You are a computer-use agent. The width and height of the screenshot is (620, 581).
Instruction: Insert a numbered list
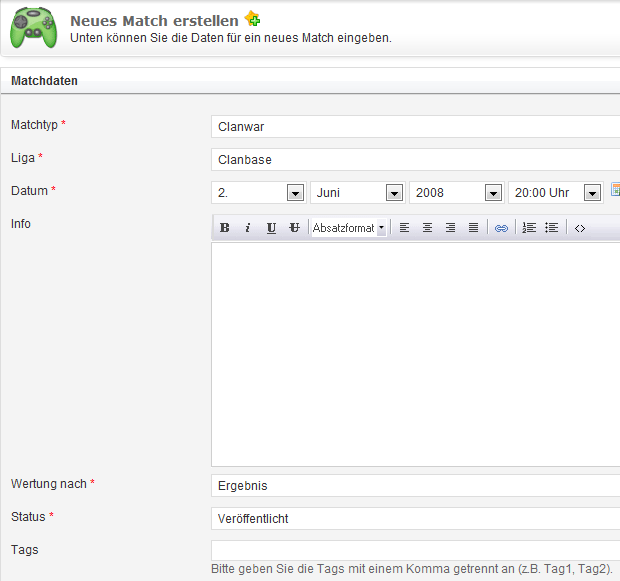[x=529, y=228]
